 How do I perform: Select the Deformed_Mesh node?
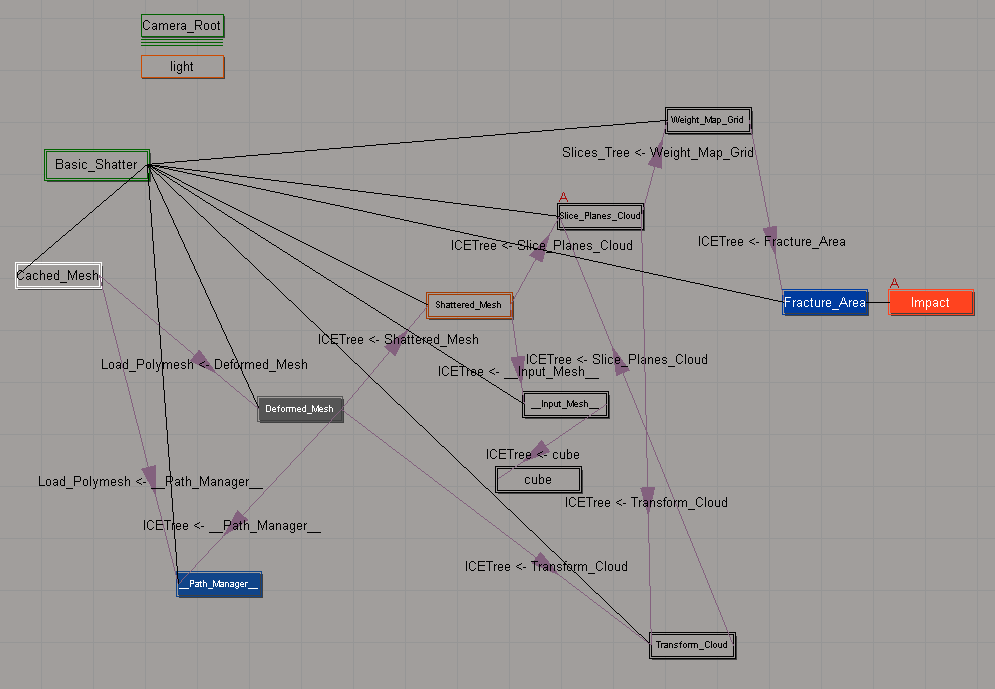pos(300,409)
